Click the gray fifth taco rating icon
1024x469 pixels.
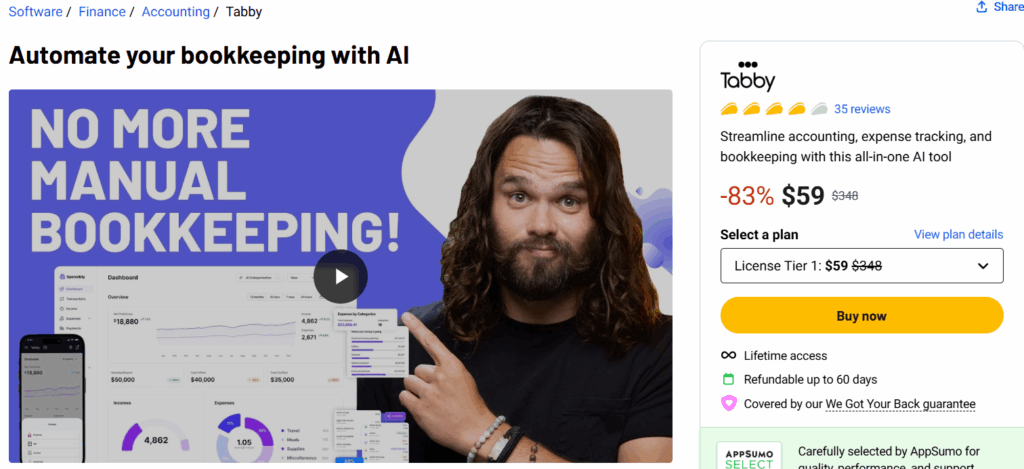(x=820, y=109)
